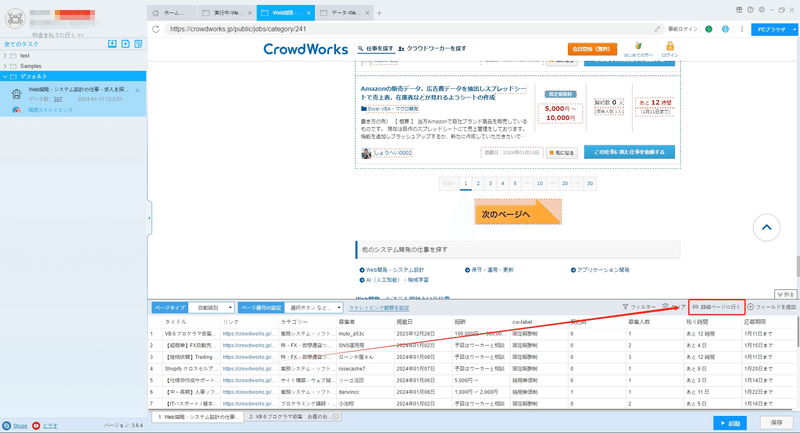The height and width of the screenshot is (433, 800).
Task: Click the scroll-to-top arrow circle
Action: [x=766, y=227]
